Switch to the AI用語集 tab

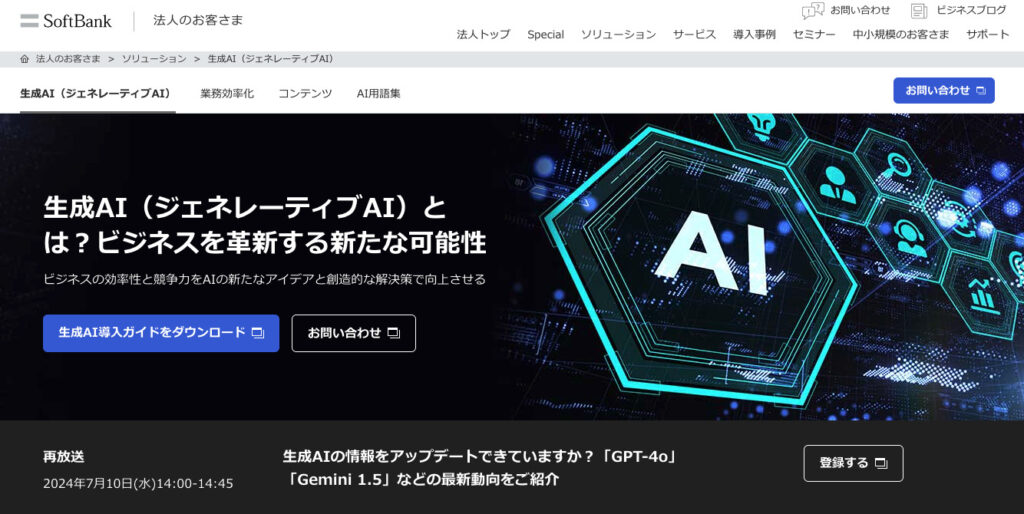(x=379, y=93)
